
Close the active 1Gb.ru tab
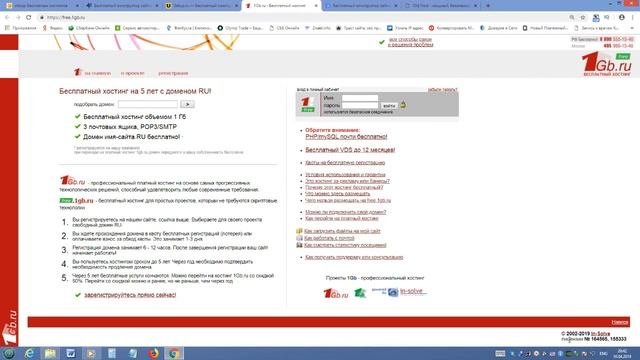[316, 6]
